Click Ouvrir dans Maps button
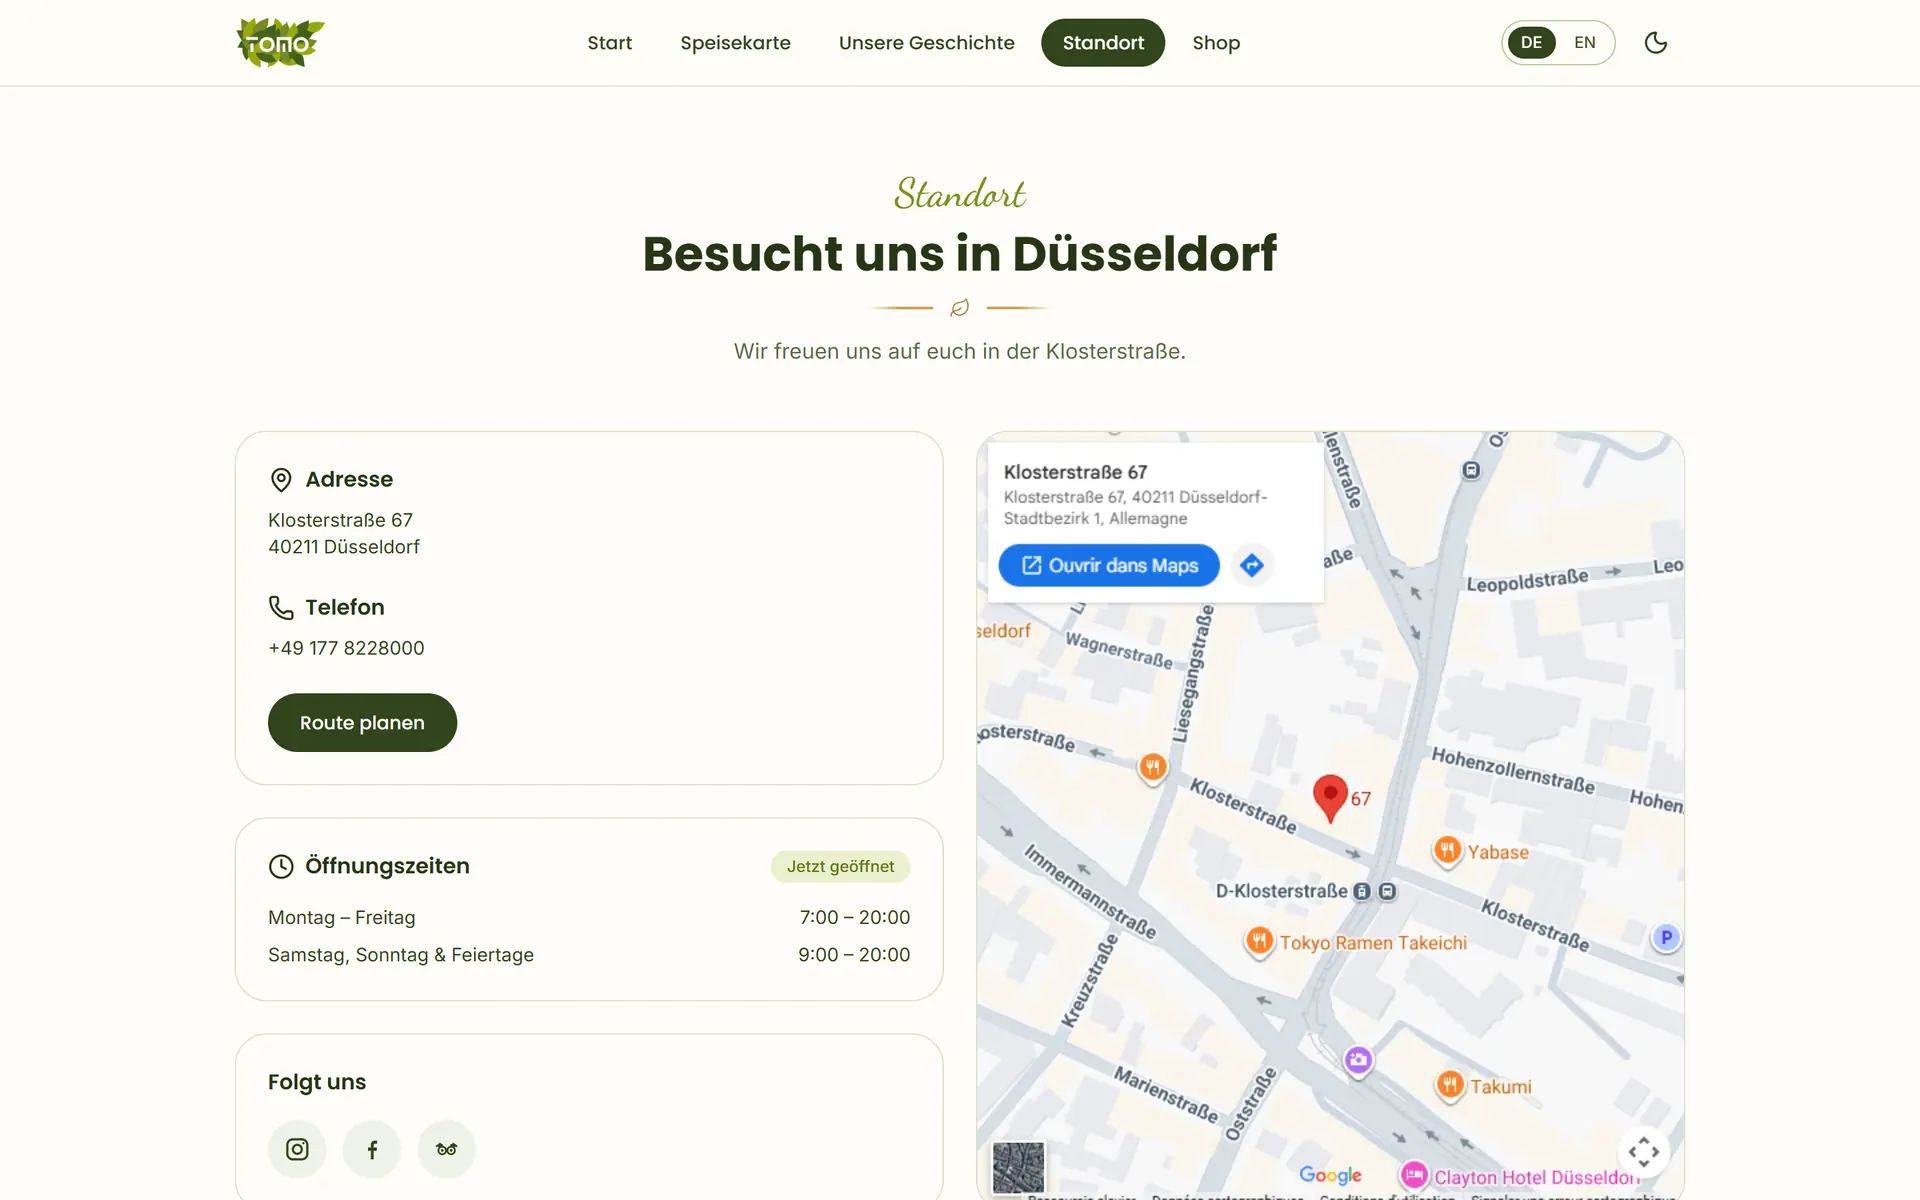Screen dimensions: 1920x1200 [1109, 565]
